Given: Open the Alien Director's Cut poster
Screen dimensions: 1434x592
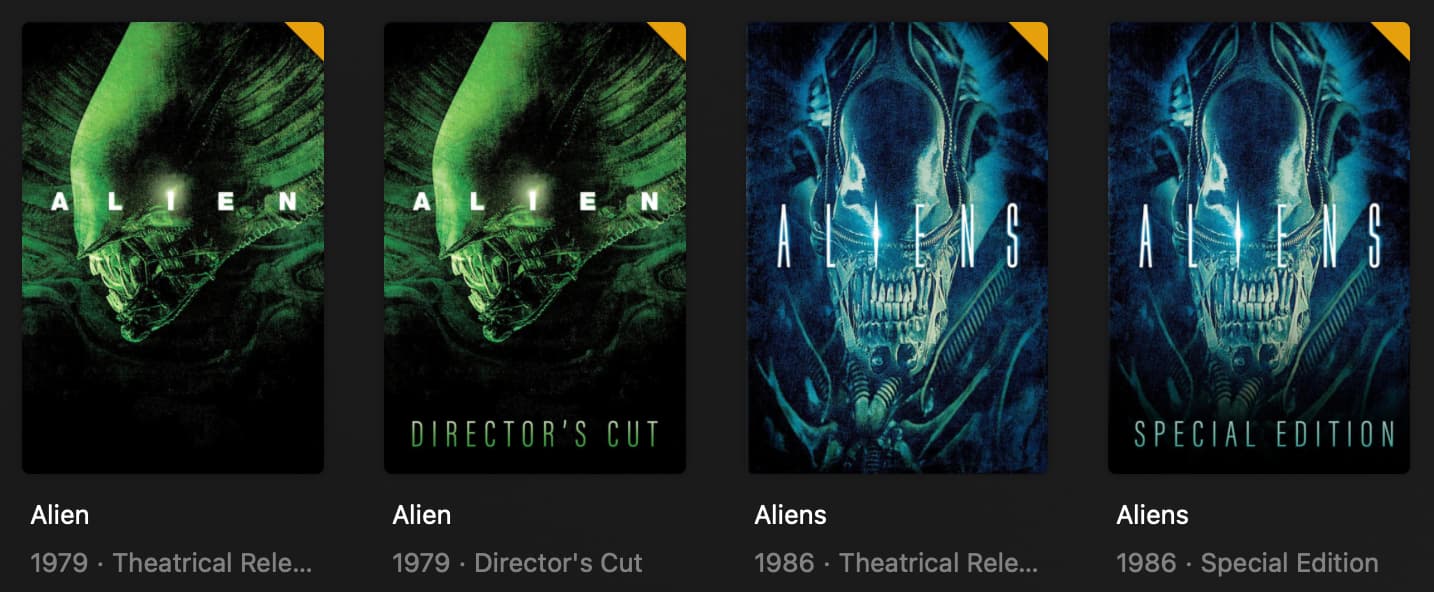Looking at the screenshot, I should 535,247.
